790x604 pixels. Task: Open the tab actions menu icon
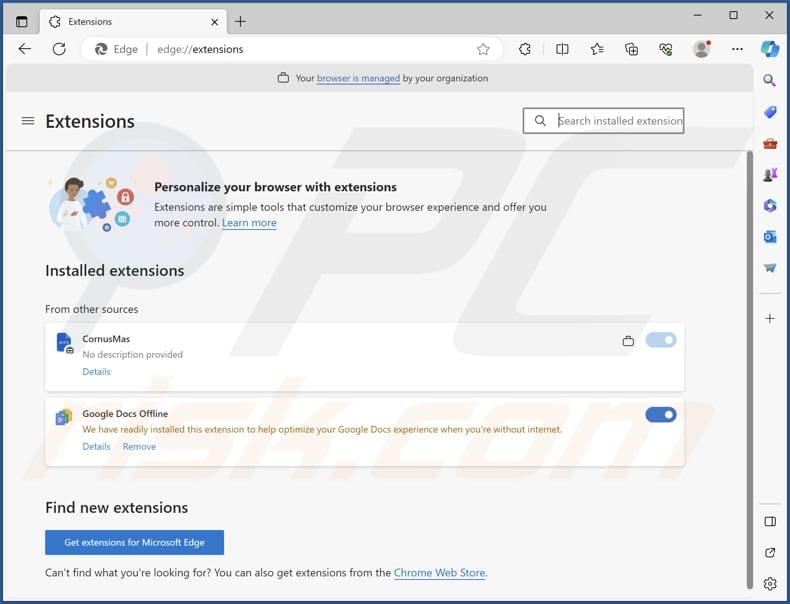point(22,22)
